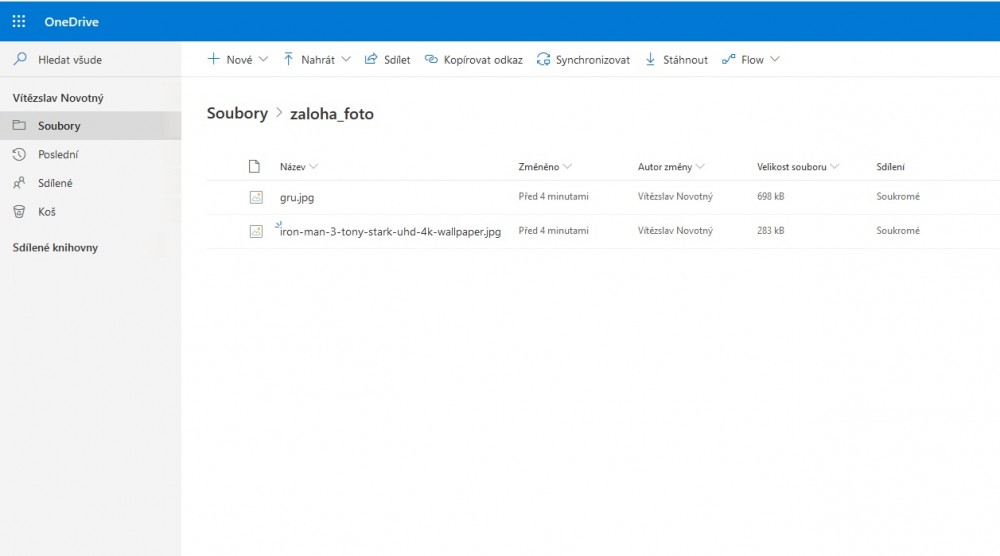Click the Kopírovat odkaz link icon
The height and width of the screenshot is (556, 1000).
click(x=431, y=60)
